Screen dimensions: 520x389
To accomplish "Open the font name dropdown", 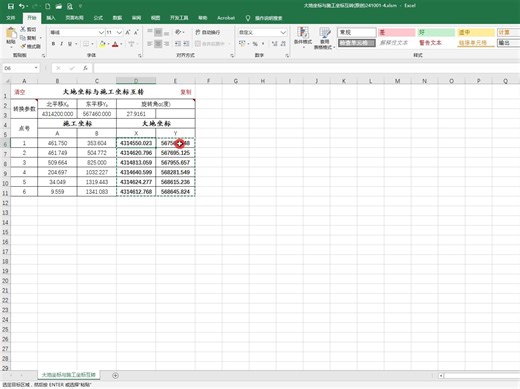I will pos(101,32).
